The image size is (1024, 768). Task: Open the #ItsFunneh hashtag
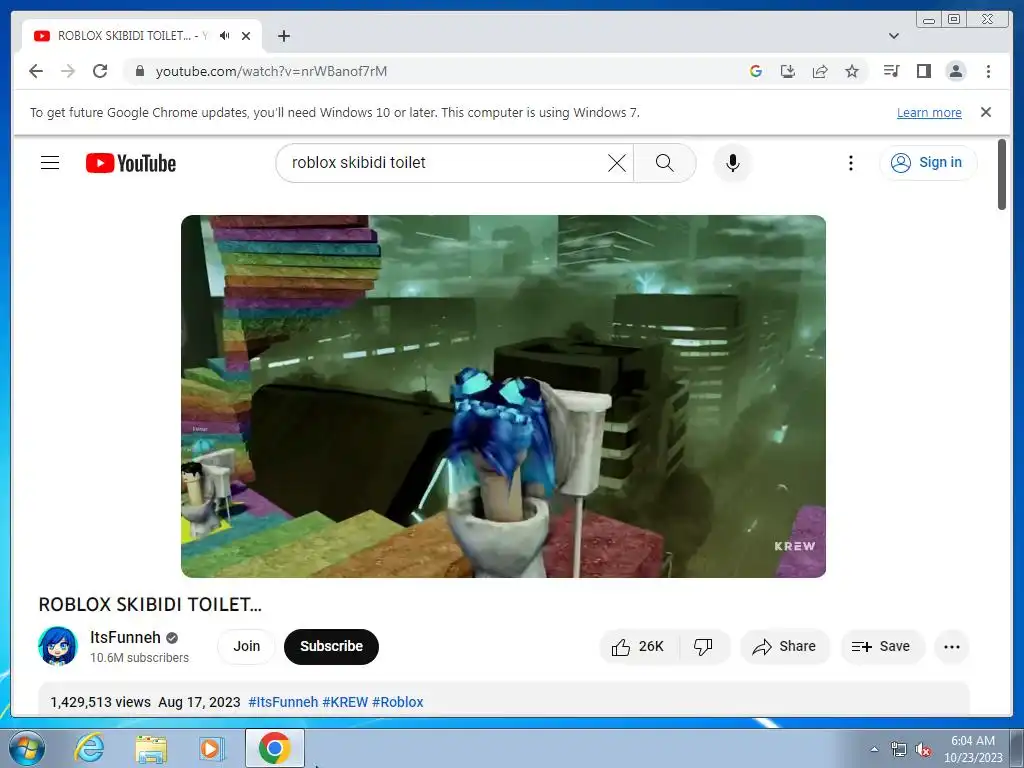click(283, 702)
